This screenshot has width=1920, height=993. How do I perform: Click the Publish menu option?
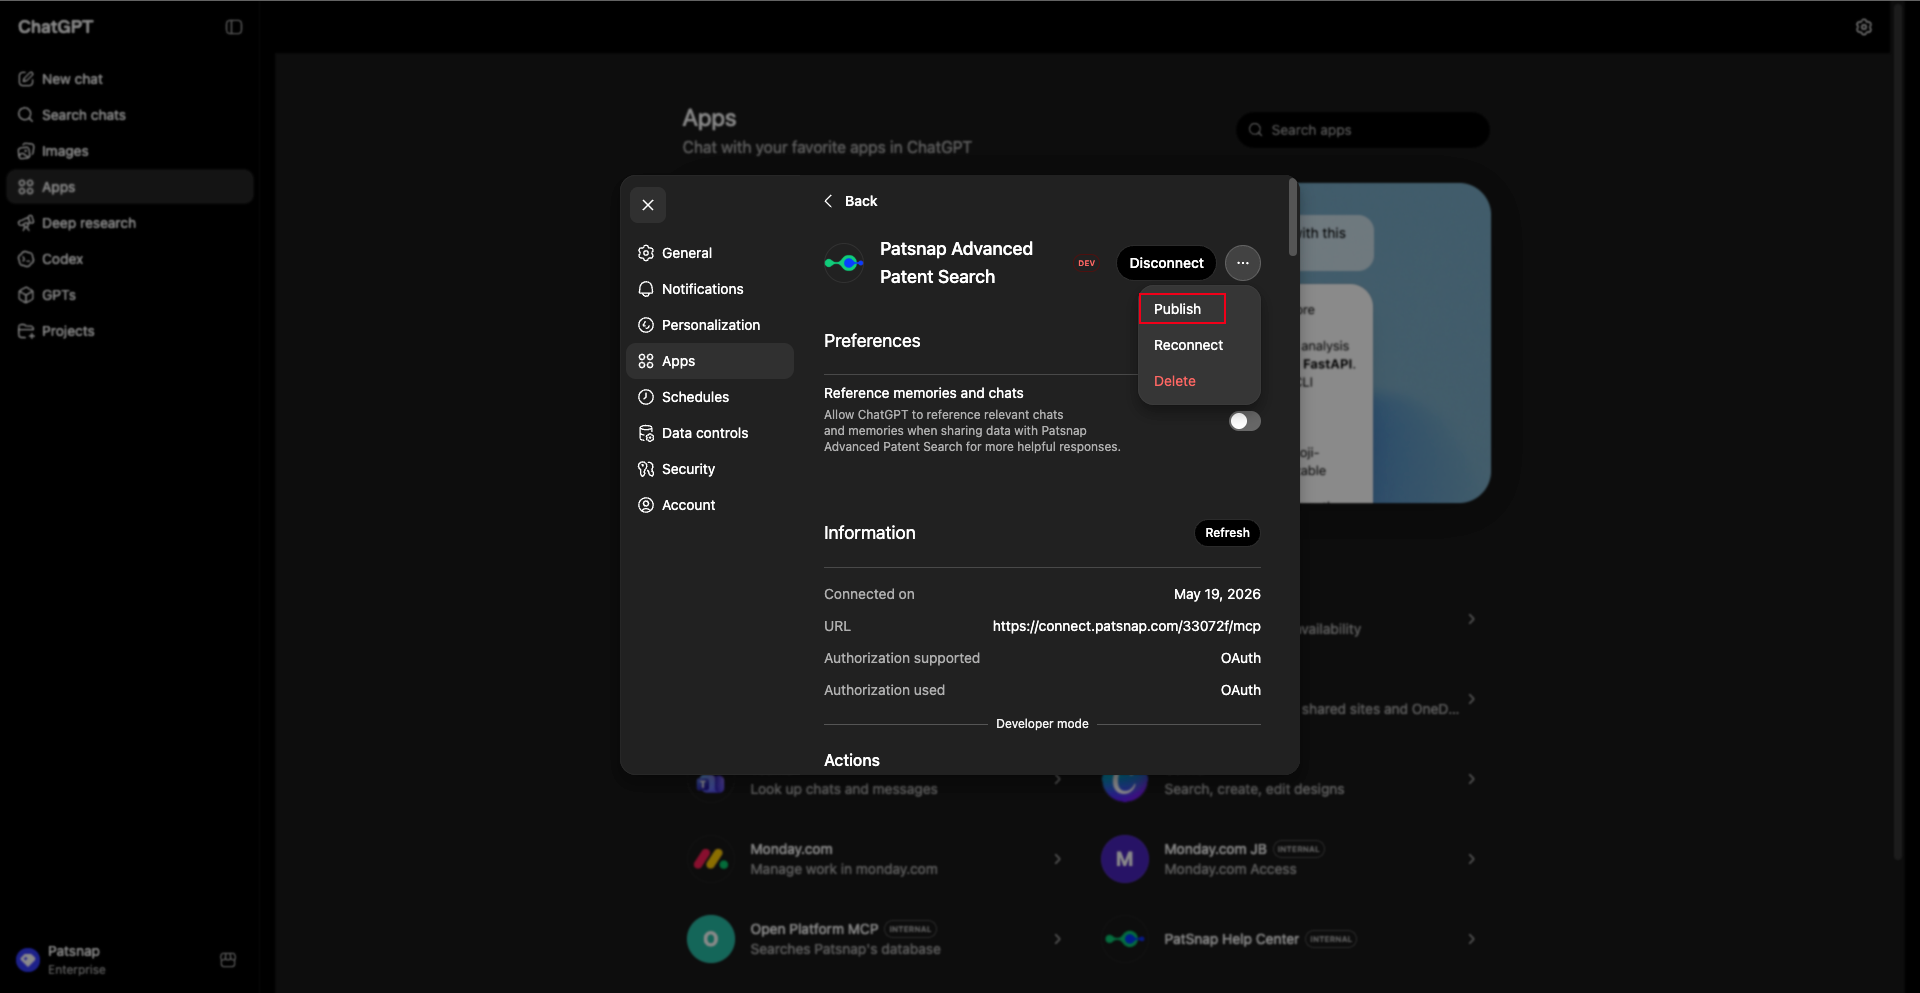[1182, 309]
